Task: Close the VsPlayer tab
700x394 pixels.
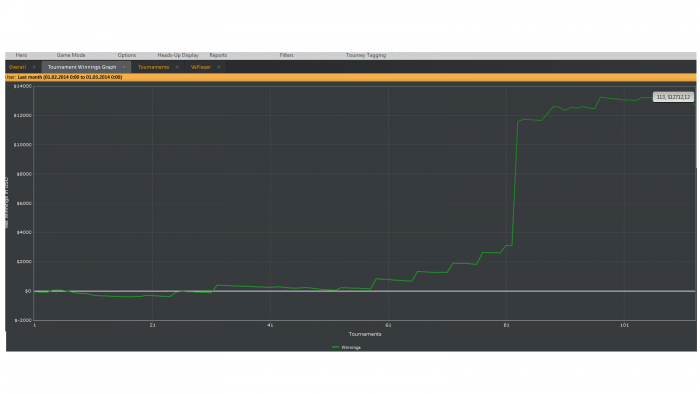Action: pyautogui.click(x=219, y=67)
